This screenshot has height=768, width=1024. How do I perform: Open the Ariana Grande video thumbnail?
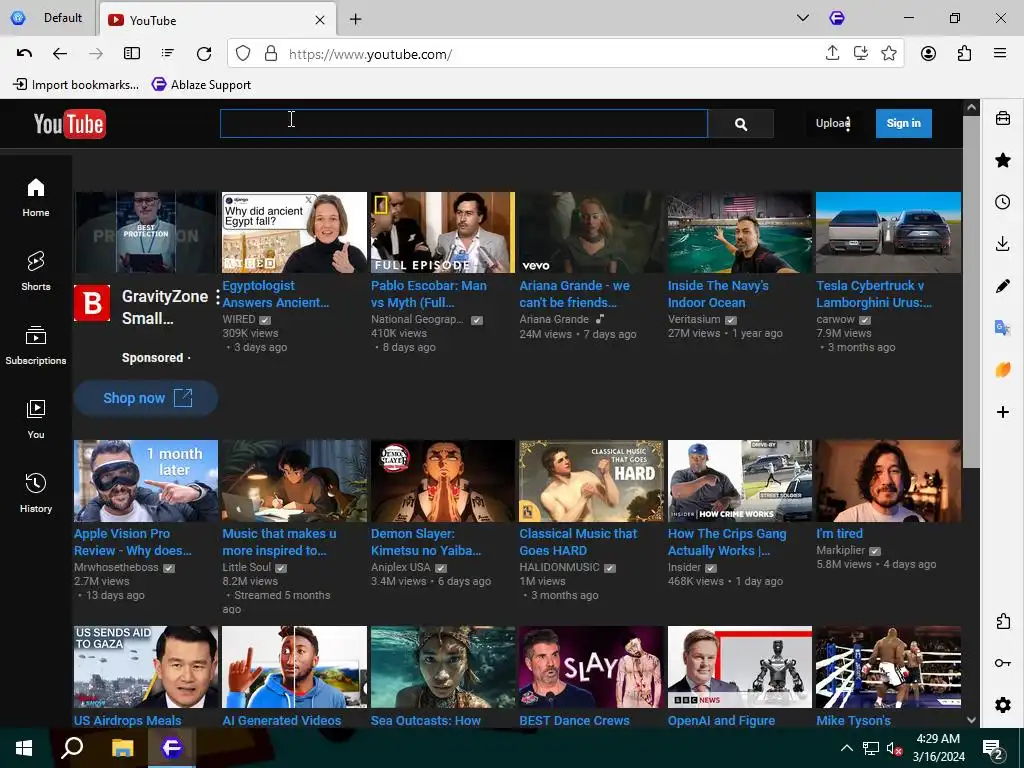click(x=591, y=232)
